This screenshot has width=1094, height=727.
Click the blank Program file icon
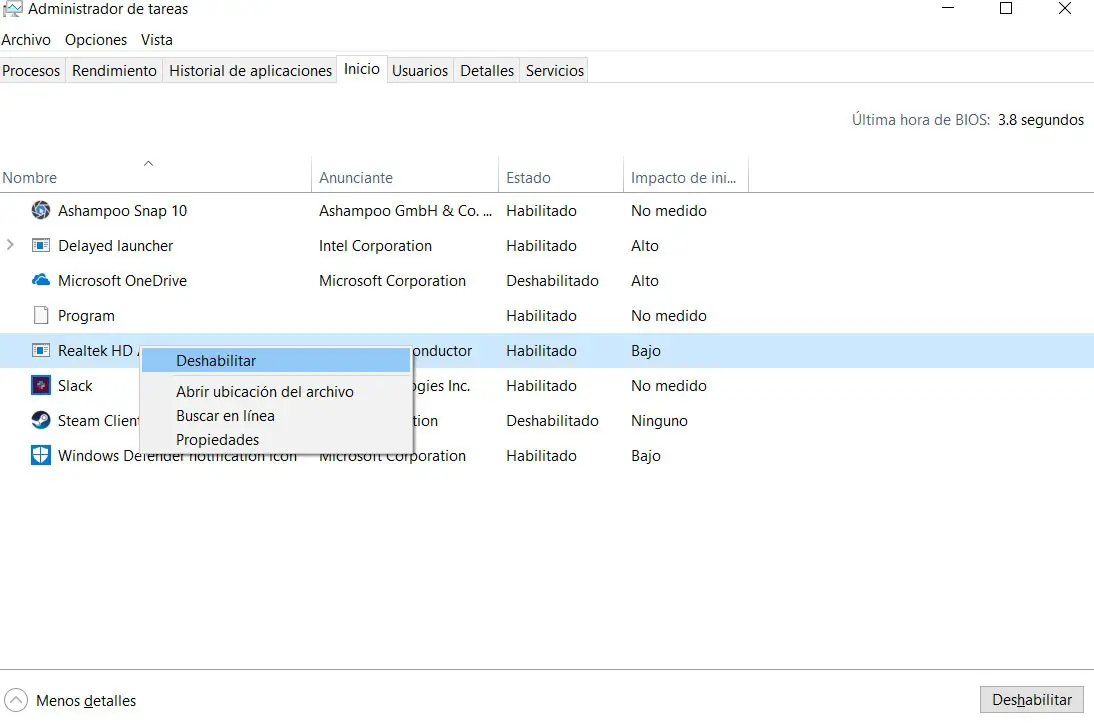[41, 315]
